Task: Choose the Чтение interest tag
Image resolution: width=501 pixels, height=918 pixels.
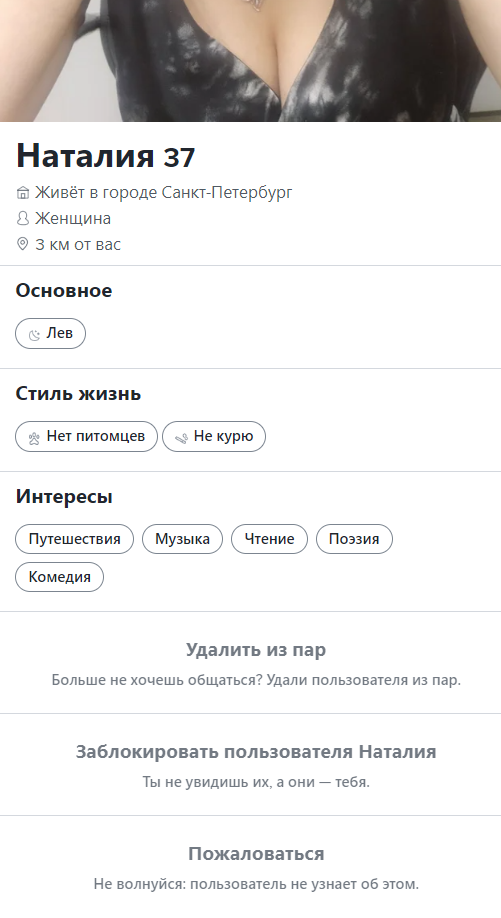Action: click(x=269, y=539)
